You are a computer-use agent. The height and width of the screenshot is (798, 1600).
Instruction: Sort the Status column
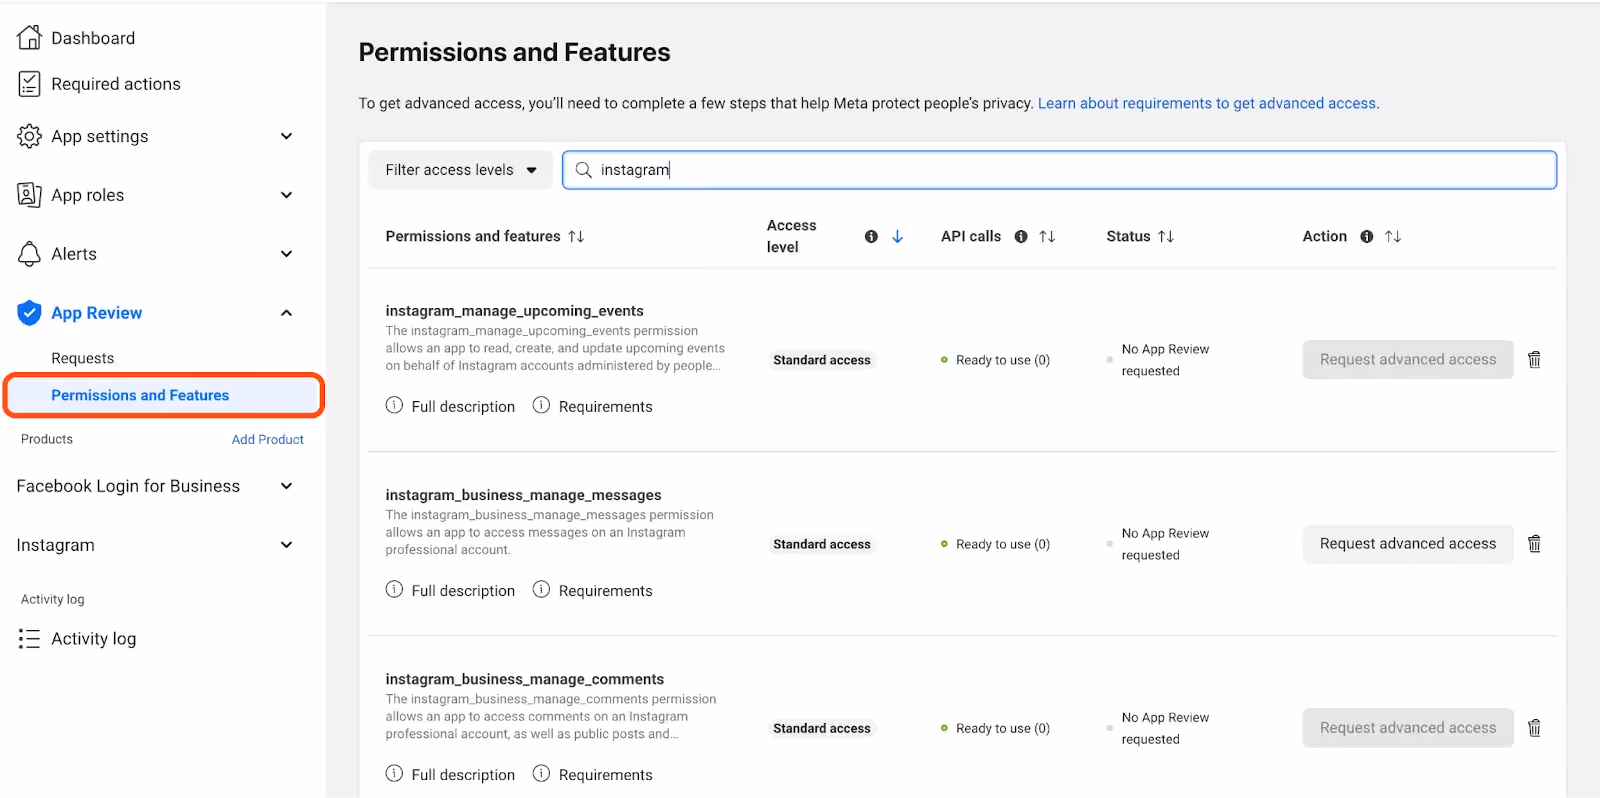click(1166, 237)
